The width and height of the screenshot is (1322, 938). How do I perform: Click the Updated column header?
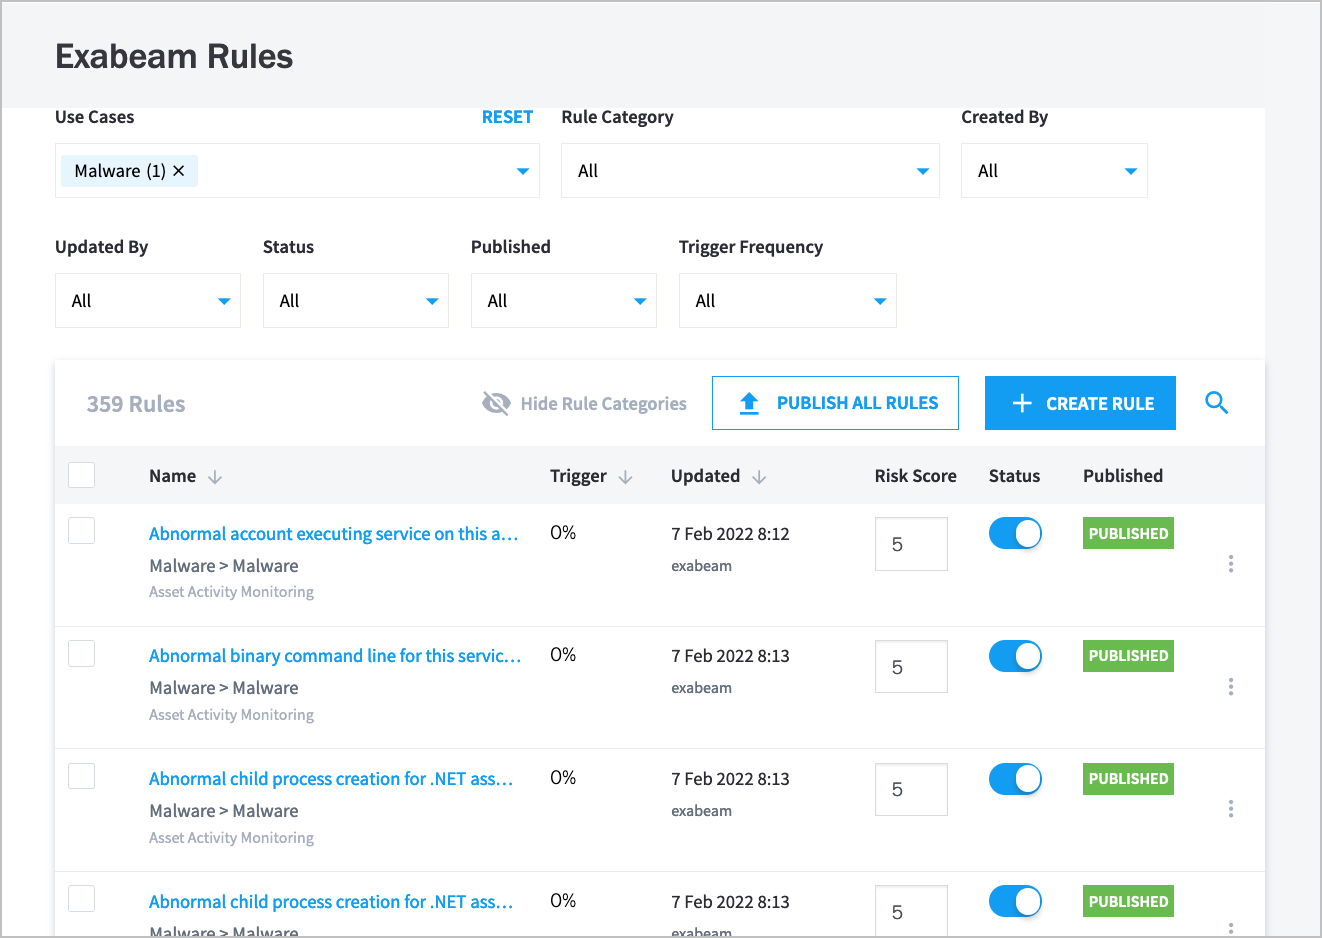705,476
